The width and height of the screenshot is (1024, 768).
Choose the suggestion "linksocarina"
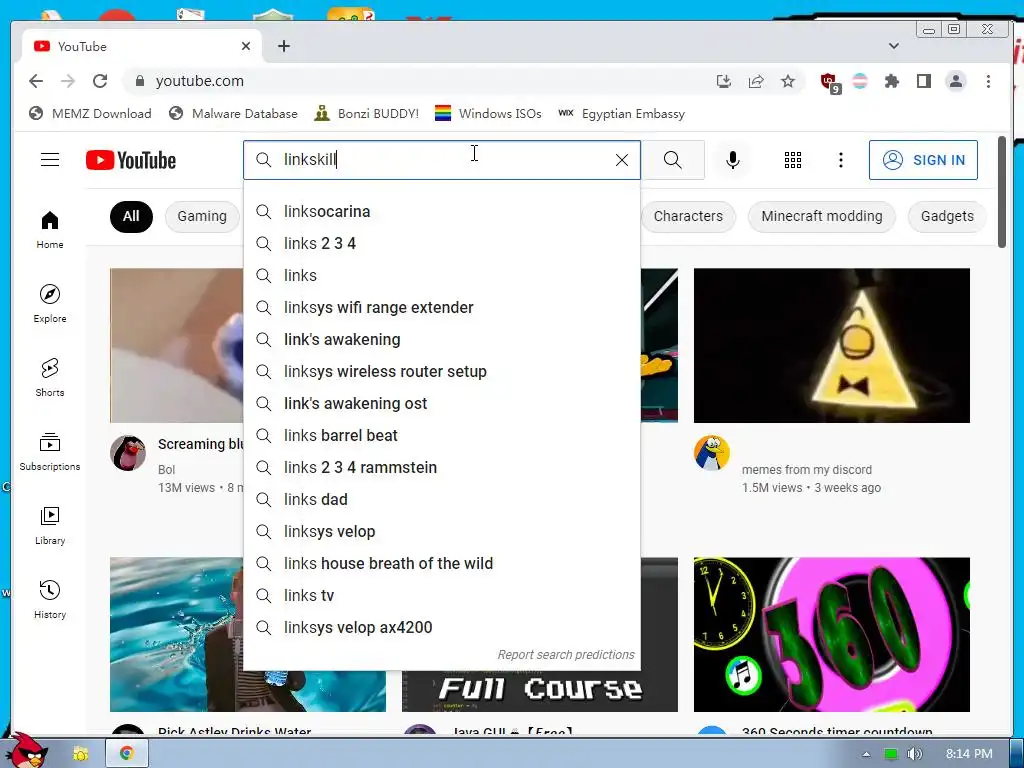click(x=442, y=212)
